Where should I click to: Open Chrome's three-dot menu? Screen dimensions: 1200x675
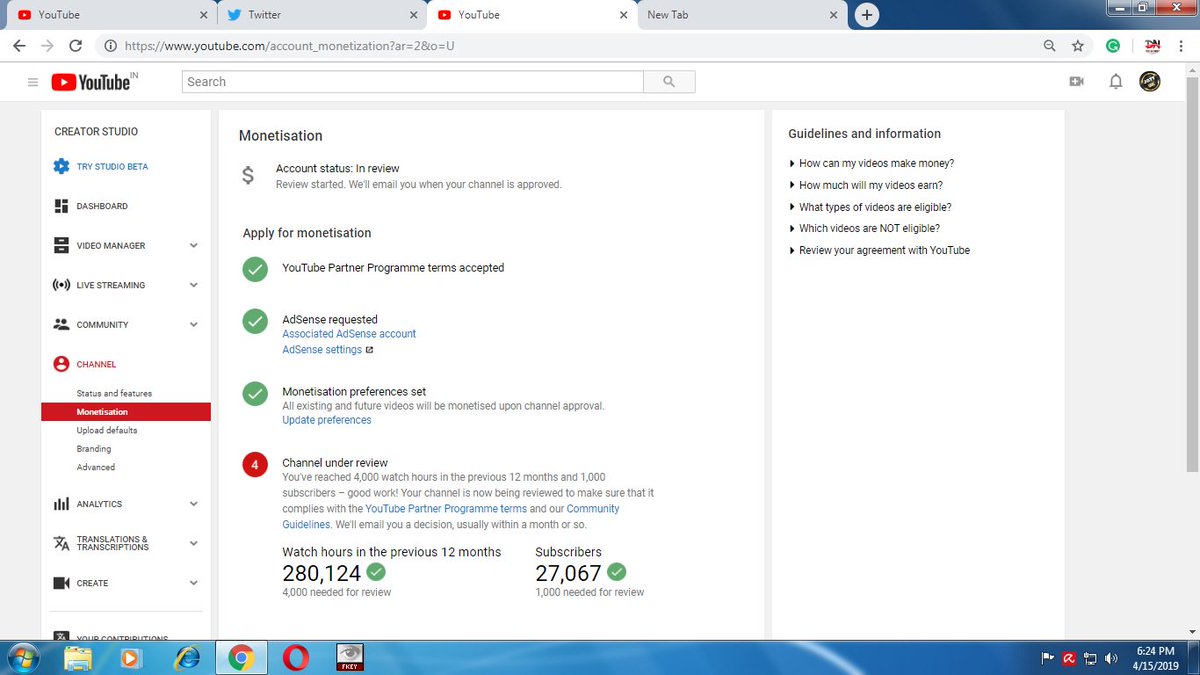pyautogui.click(x=1182, y=46)
